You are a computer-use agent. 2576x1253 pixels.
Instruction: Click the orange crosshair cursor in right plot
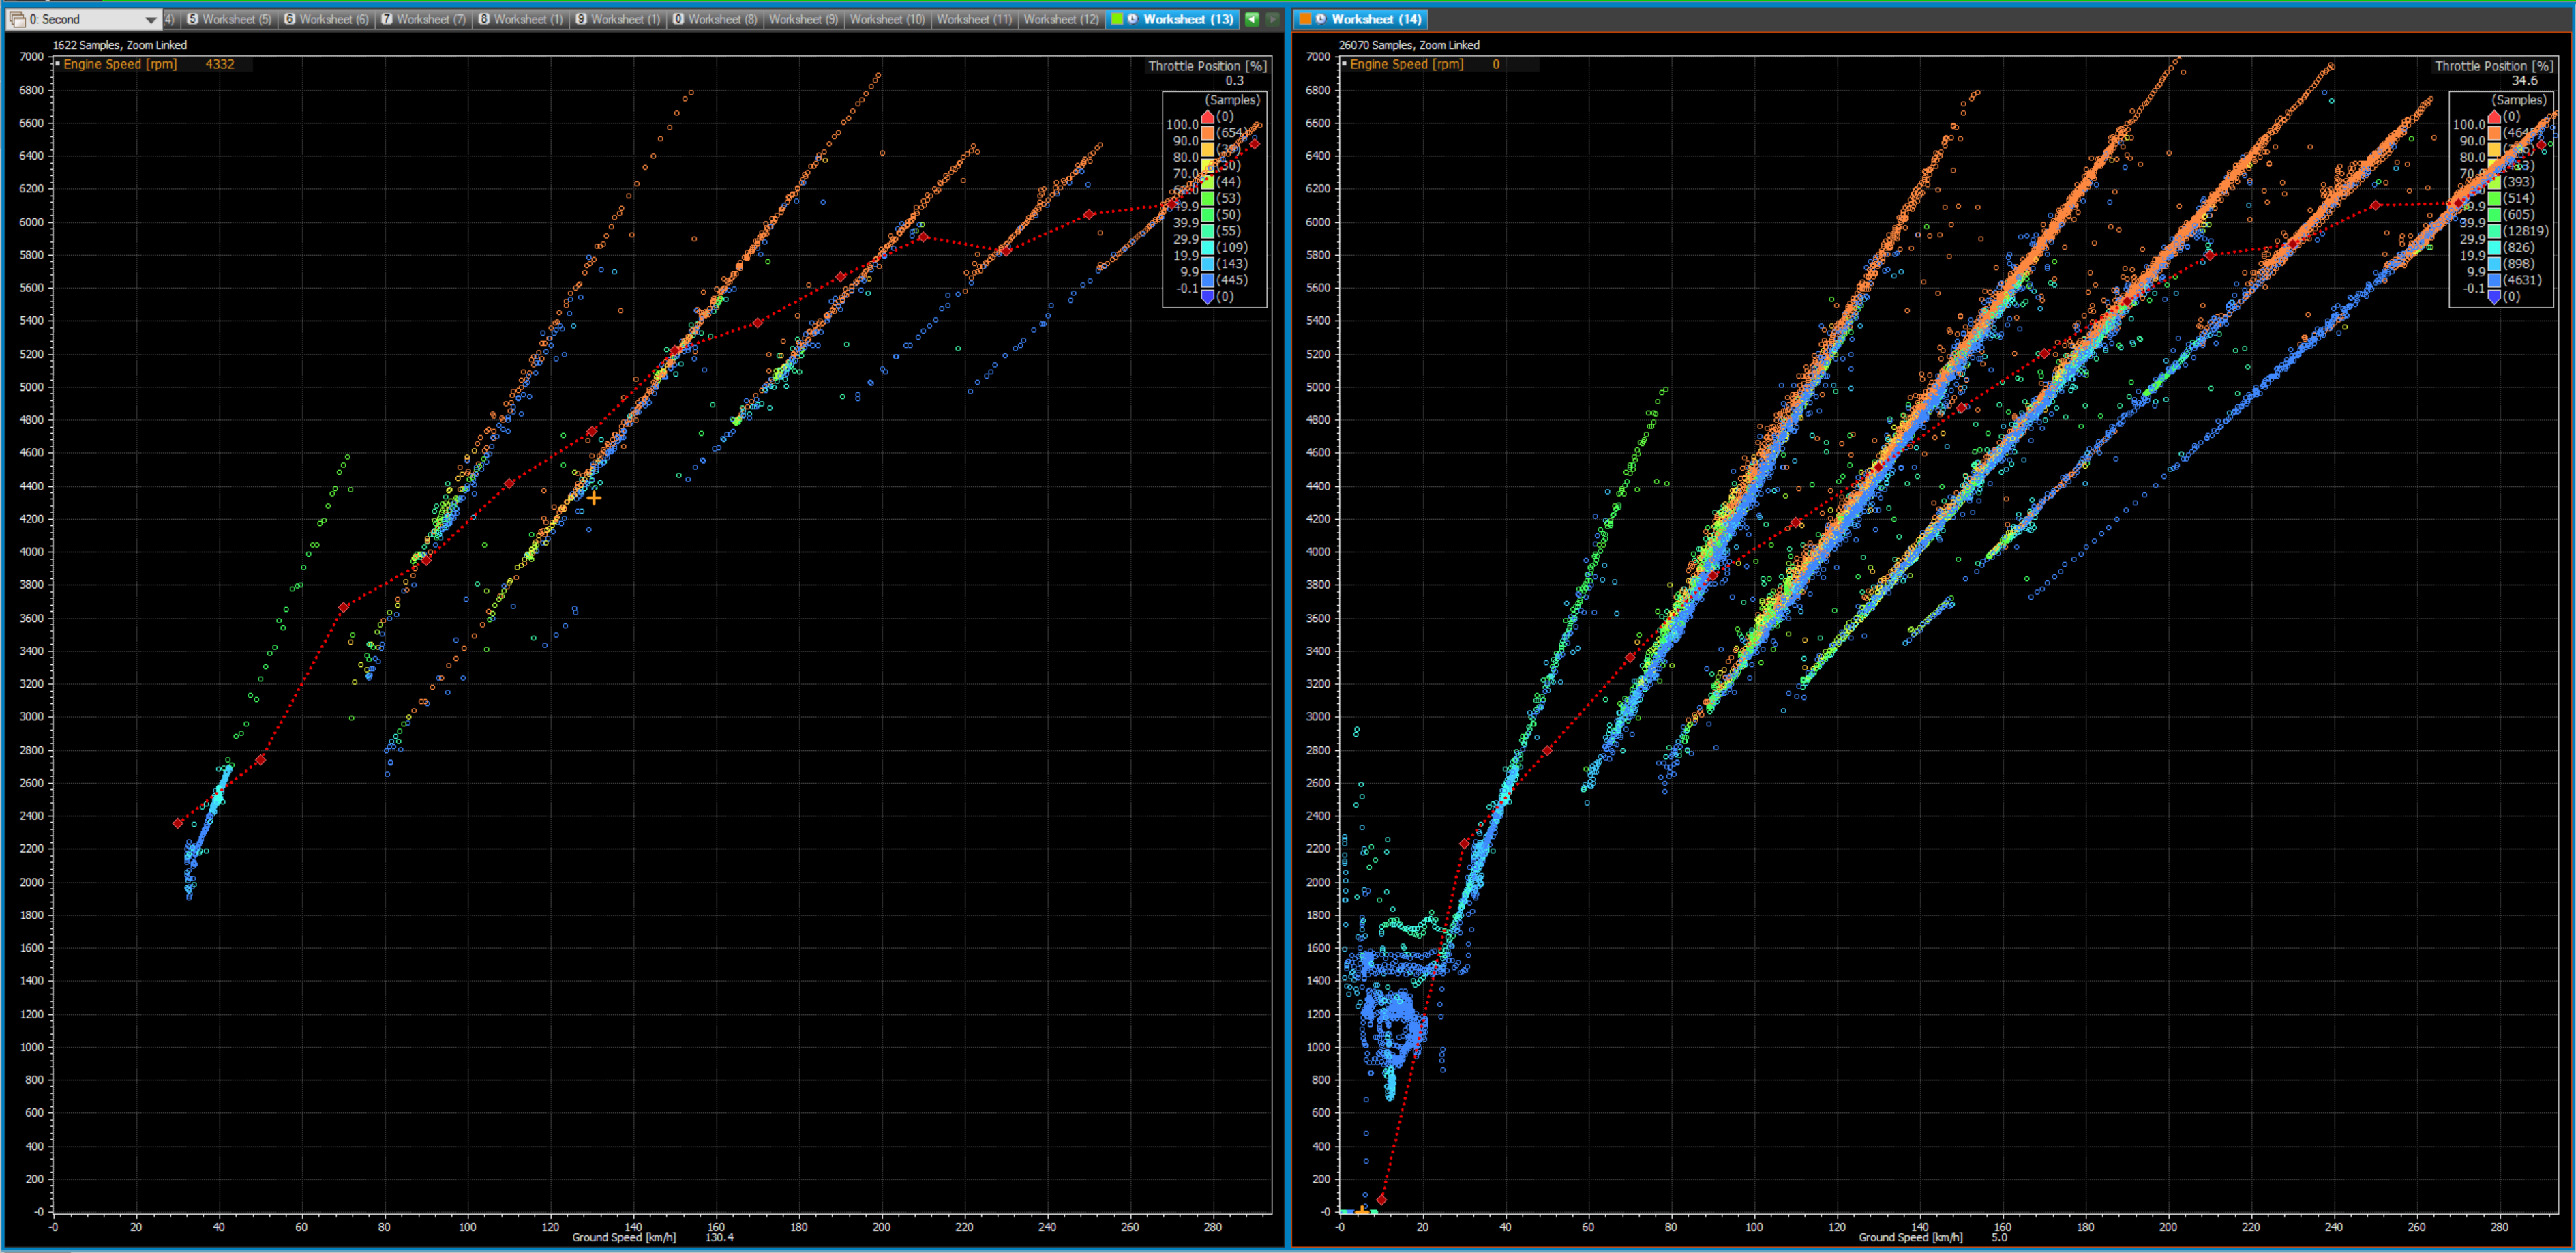point(1361,1211)
